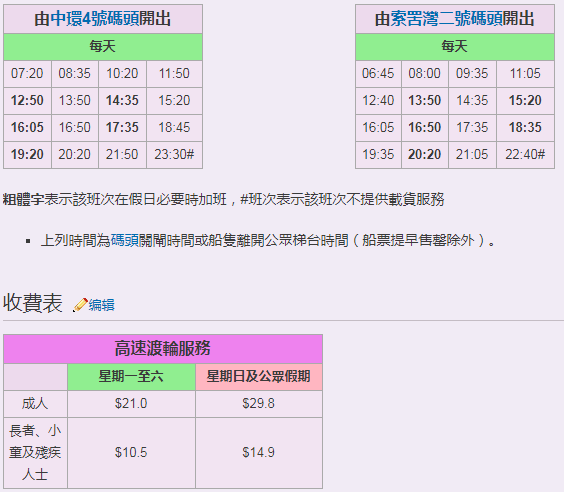This screenshot has width=564, height=492.
Task: Select the bold 12:50 departure cell
Action: [x=27, y=101]
